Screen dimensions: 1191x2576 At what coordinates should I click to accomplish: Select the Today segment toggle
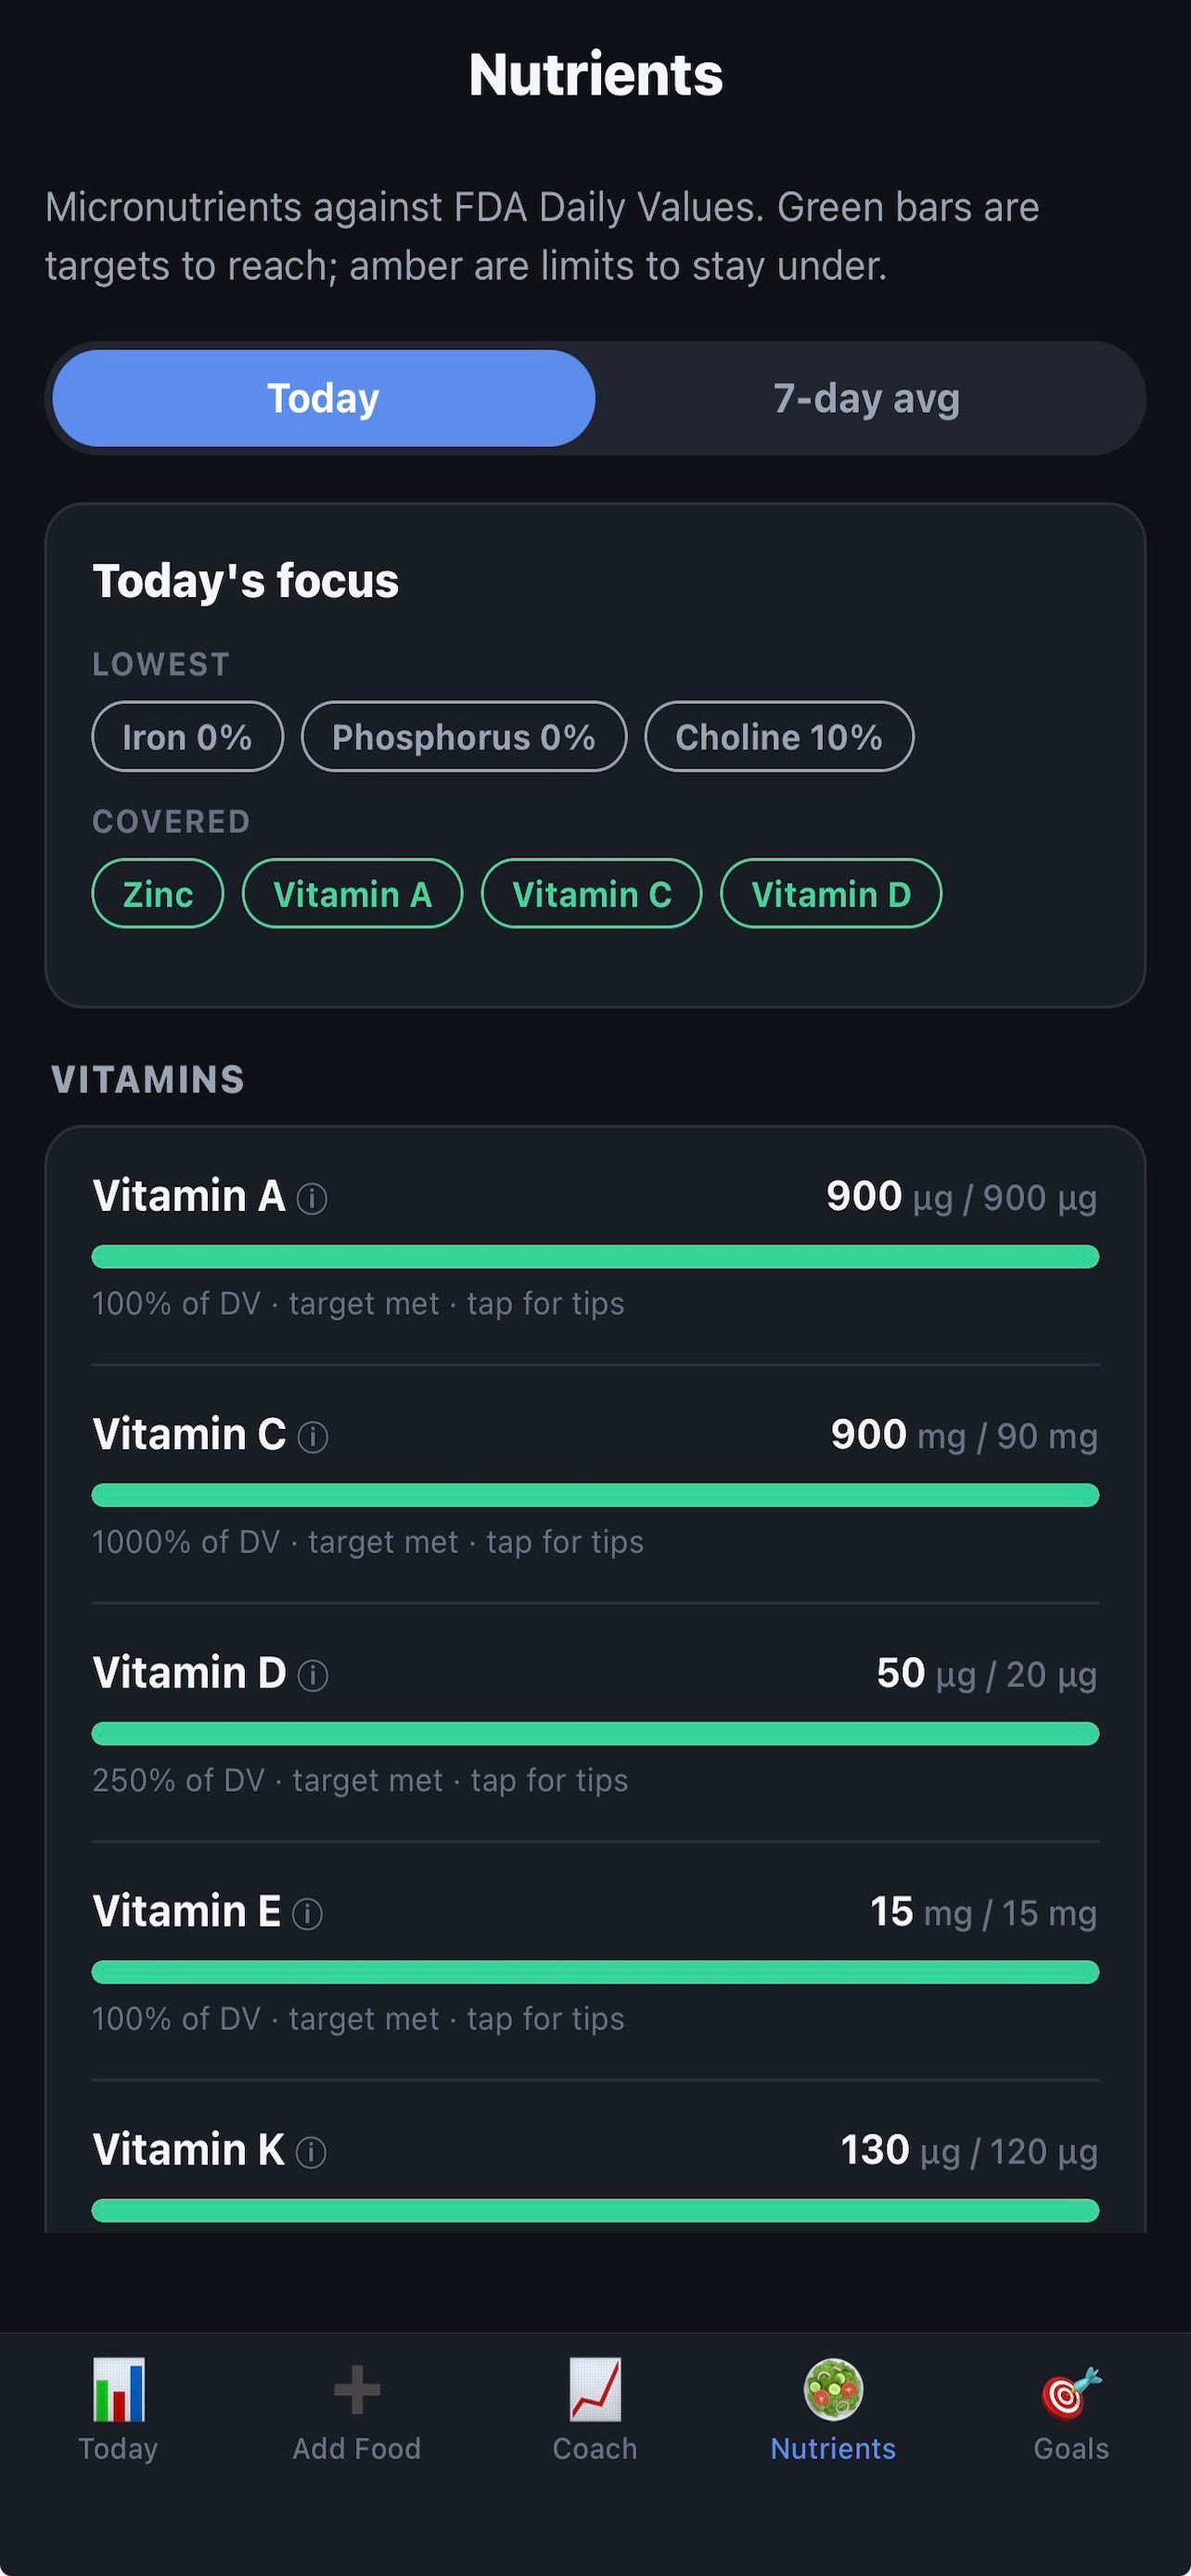click(323, 398)
